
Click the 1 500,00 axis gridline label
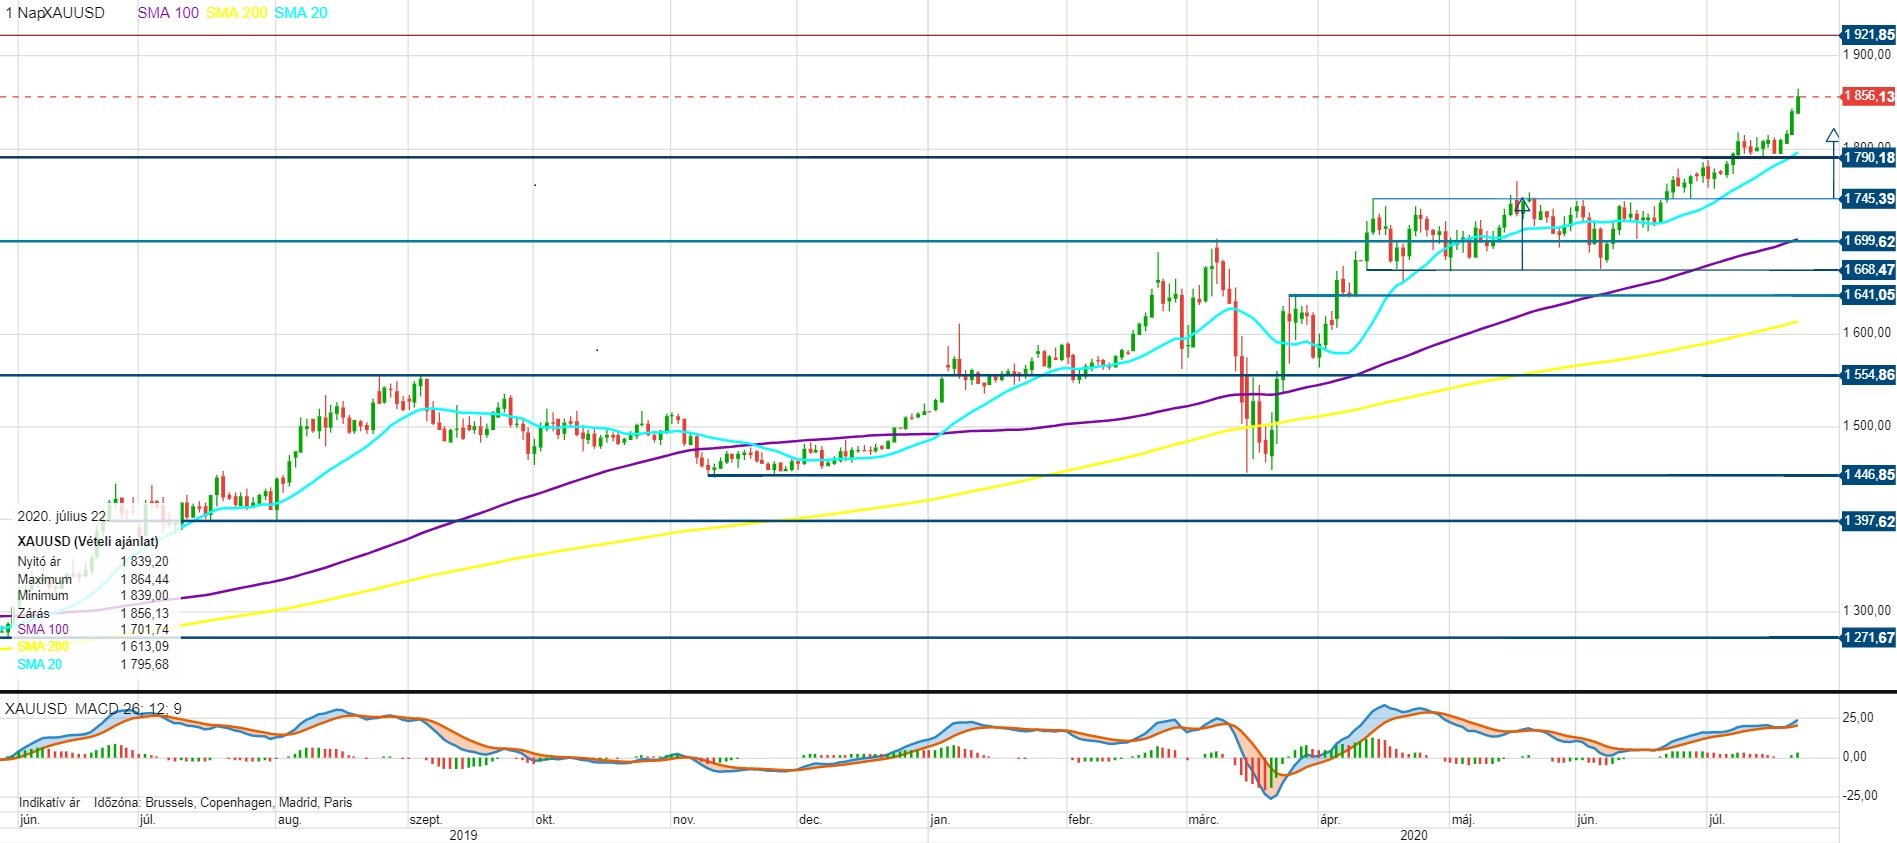coord(1867,425)
